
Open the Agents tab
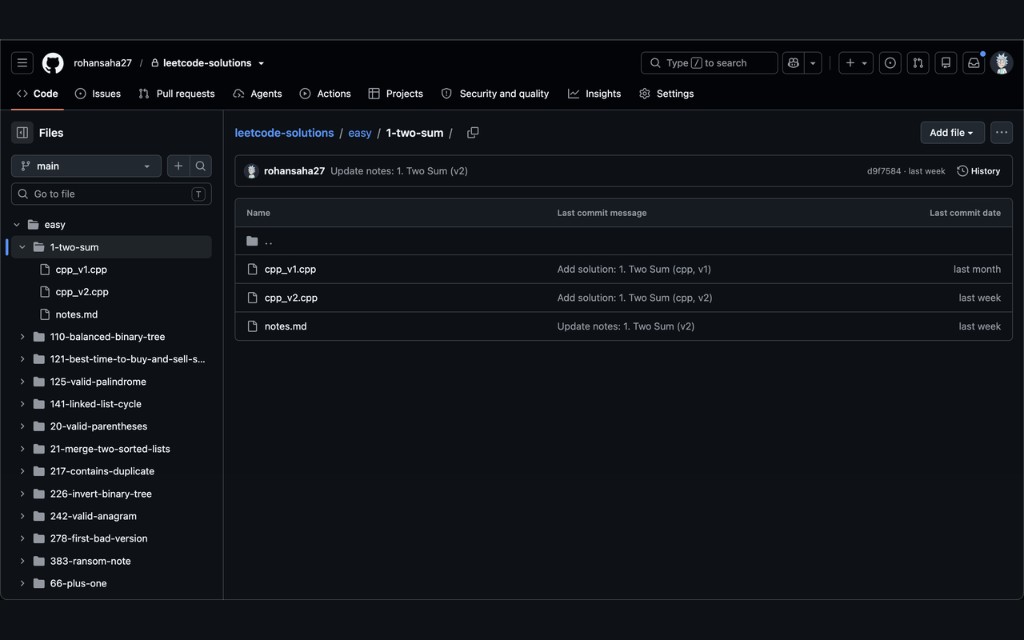click(257, 93)
